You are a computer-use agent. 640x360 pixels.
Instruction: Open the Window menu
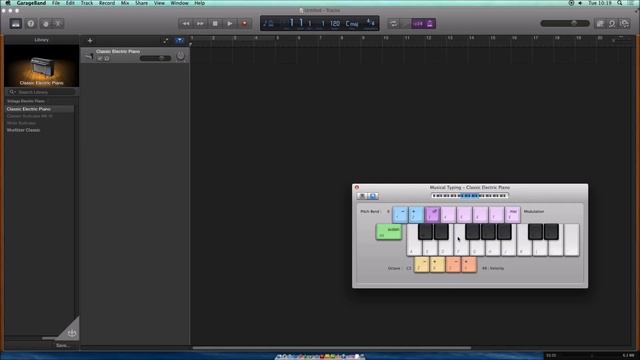pyautogui.click(x=179, y=3)
